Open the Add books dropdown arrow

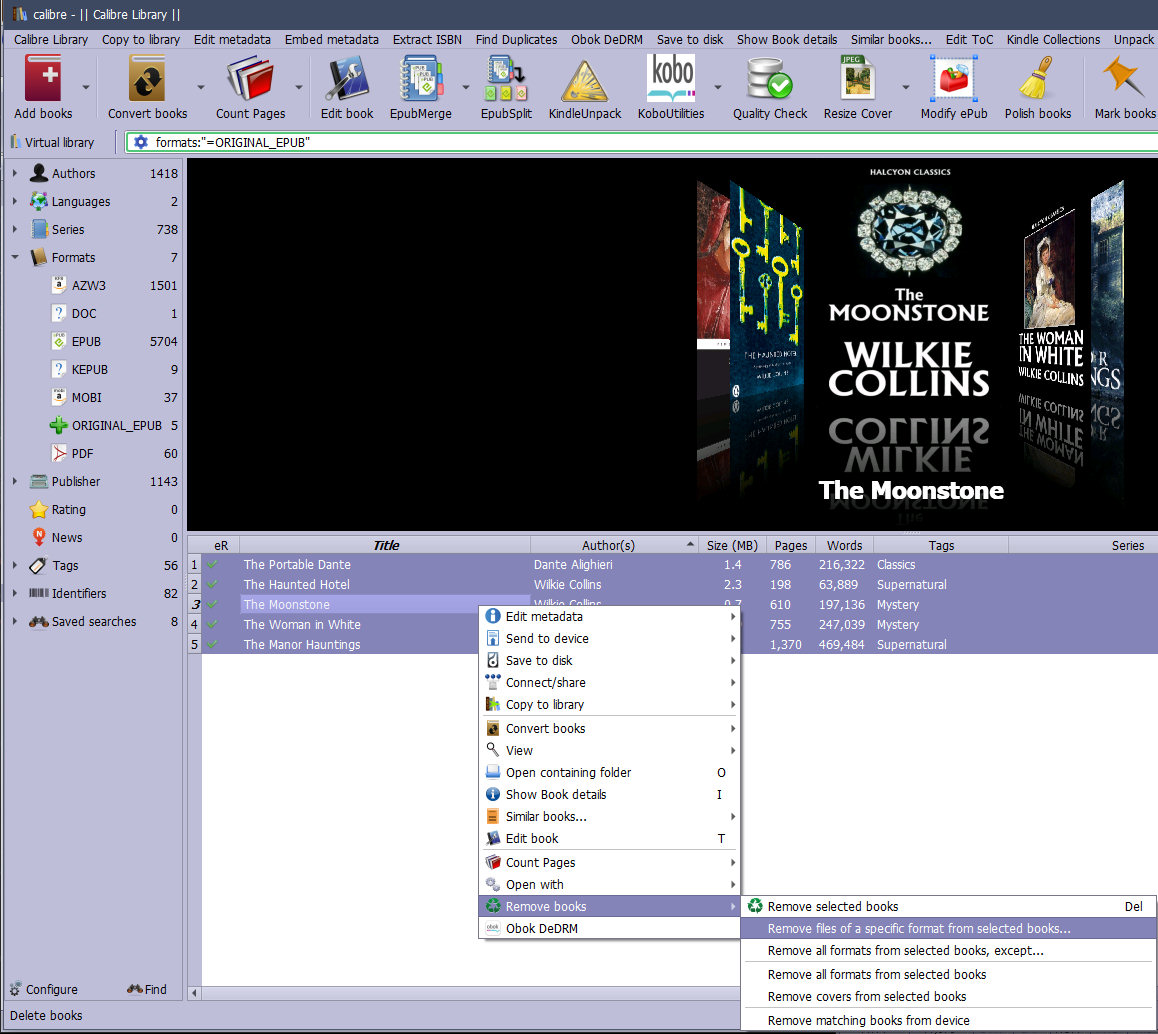click(x=86, y=87)
